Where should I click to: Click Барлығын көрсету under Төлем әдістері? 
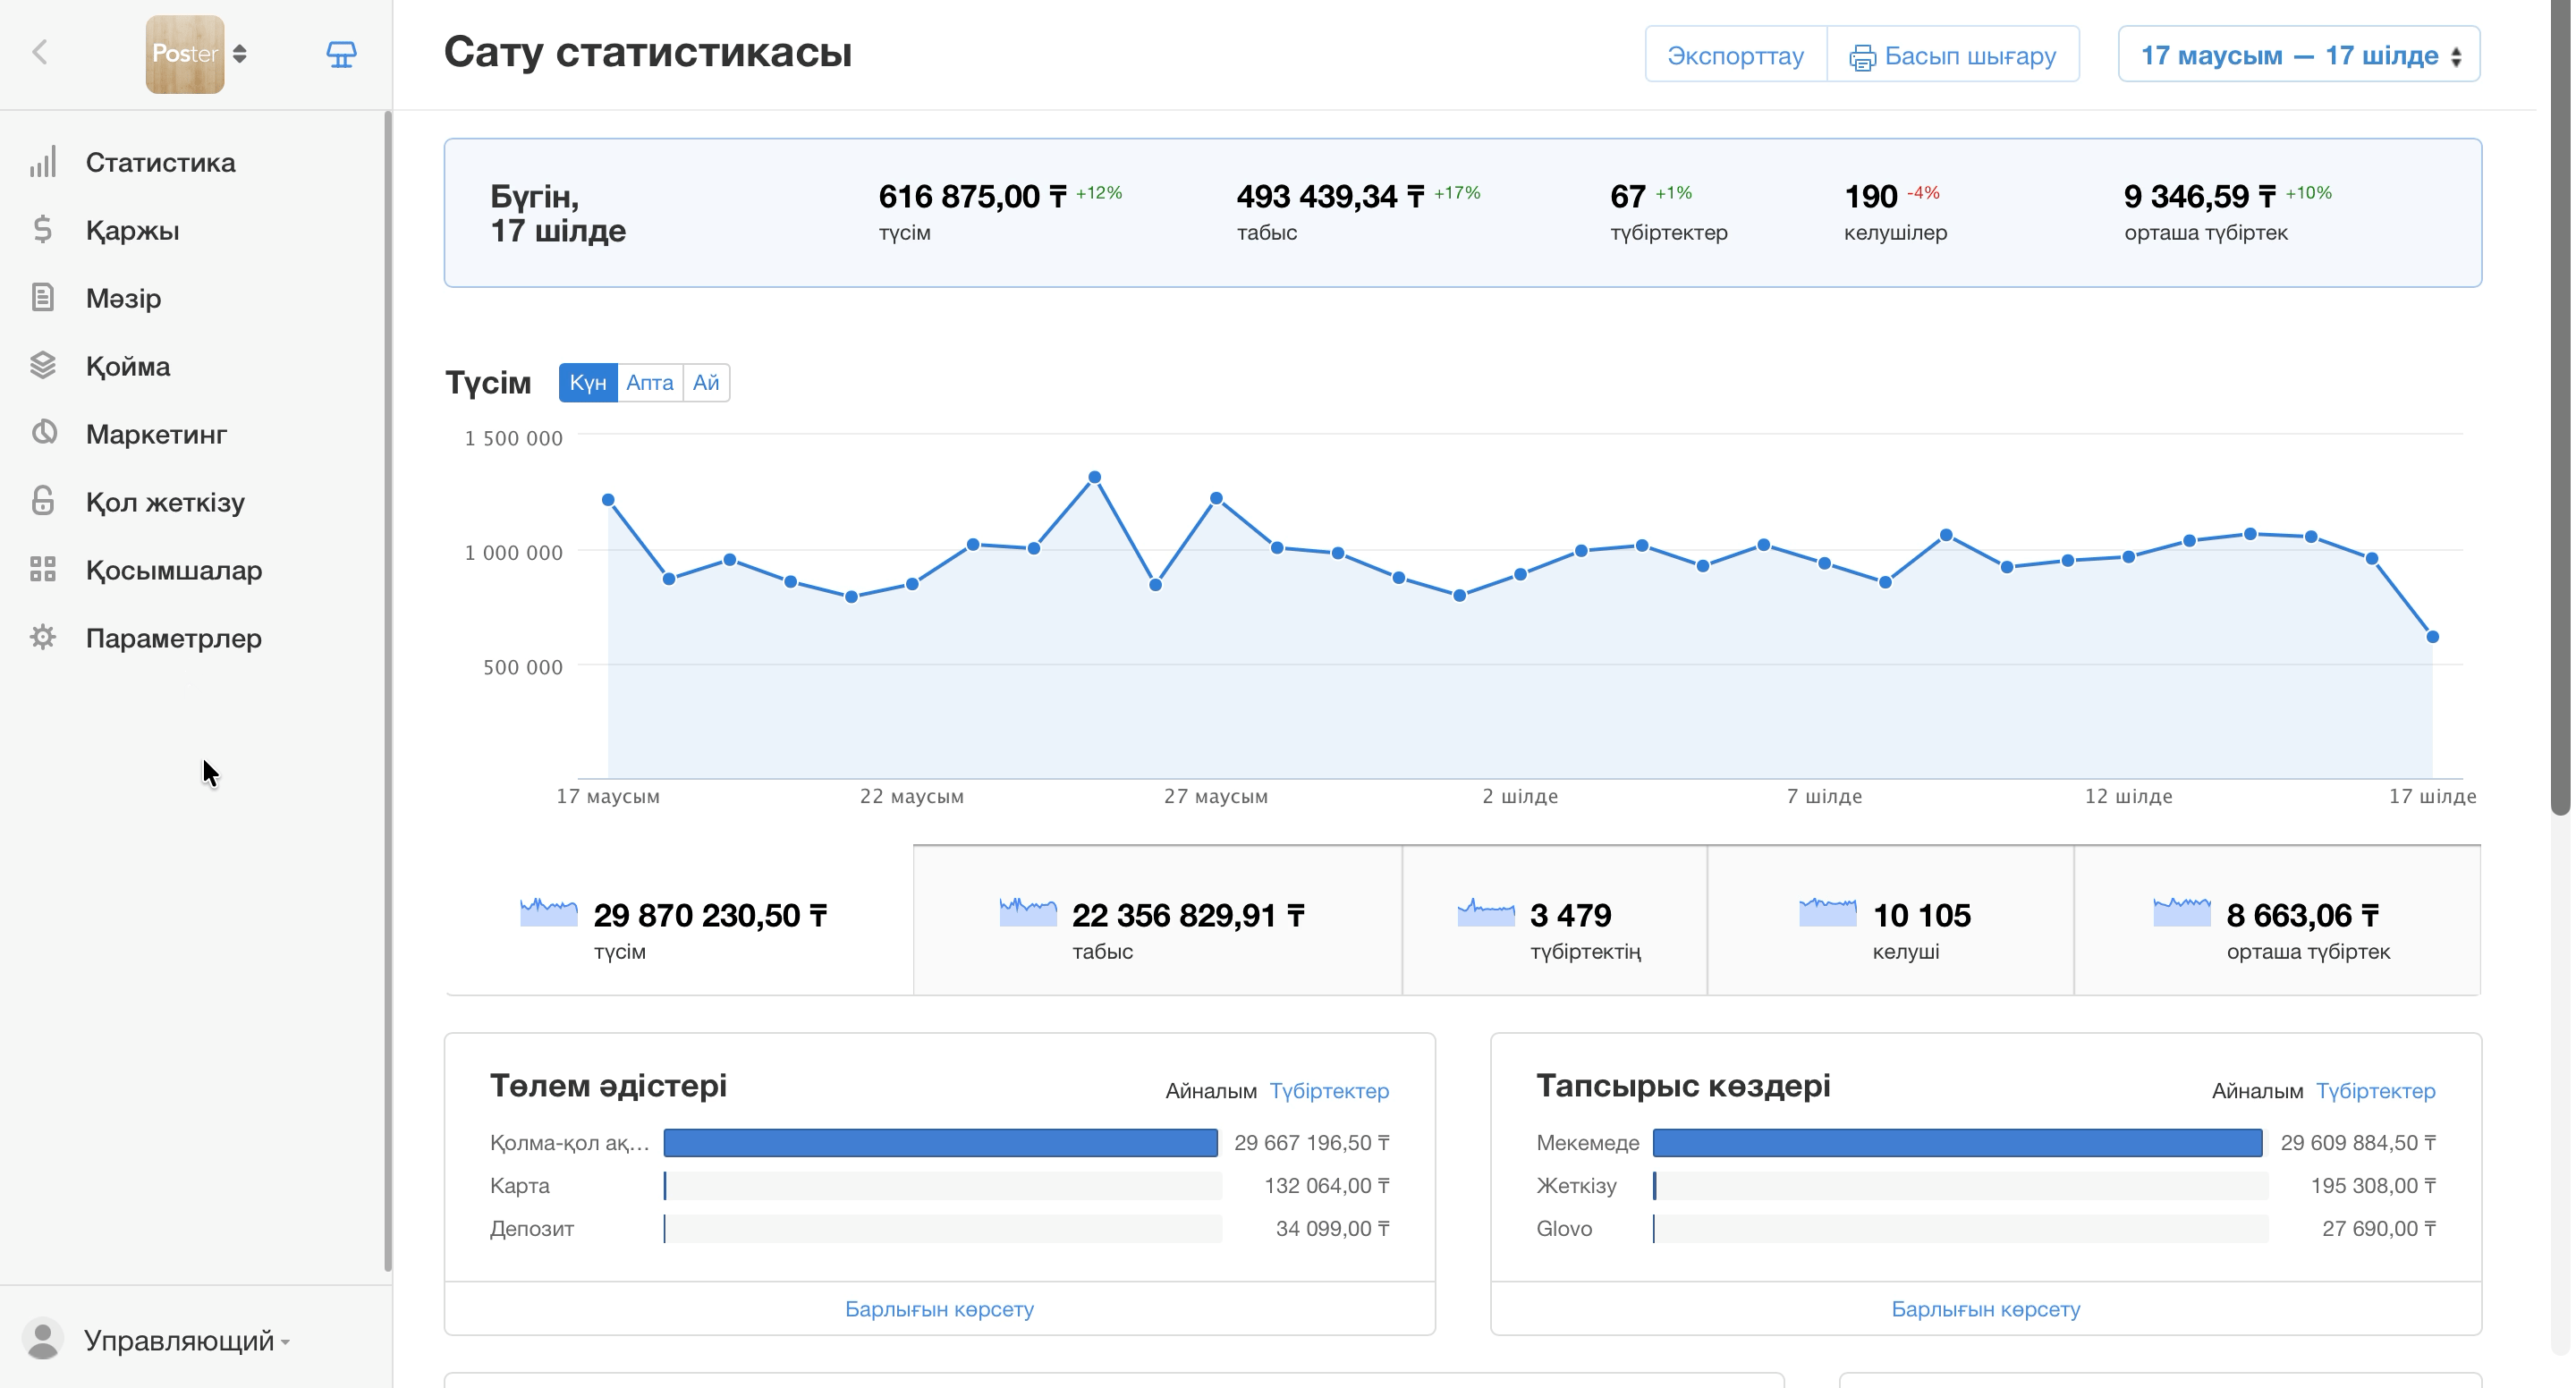pyautogui.click(x=939, y=1309)
